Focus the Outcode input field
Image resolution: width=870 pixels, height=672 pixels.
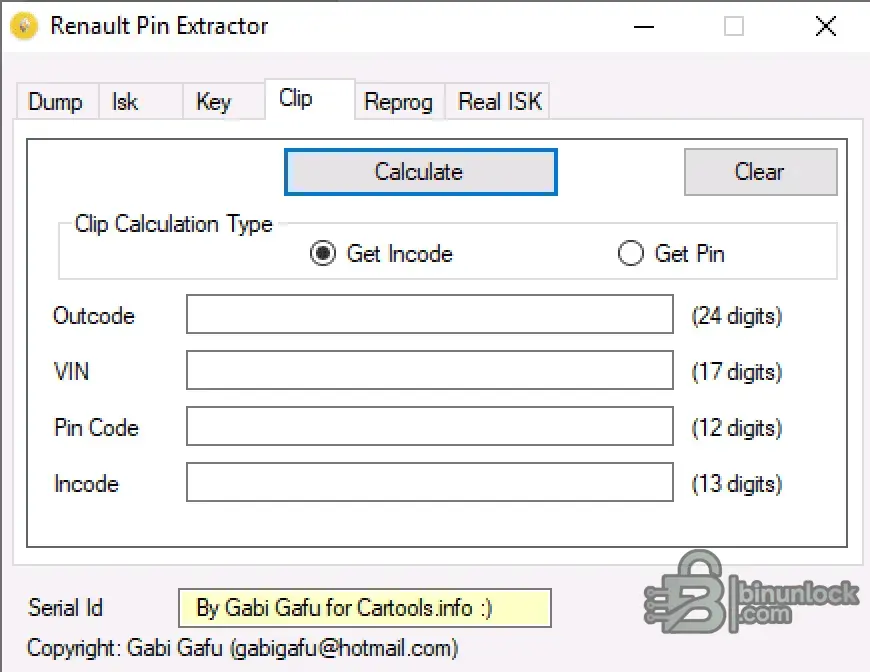point(430,314)
